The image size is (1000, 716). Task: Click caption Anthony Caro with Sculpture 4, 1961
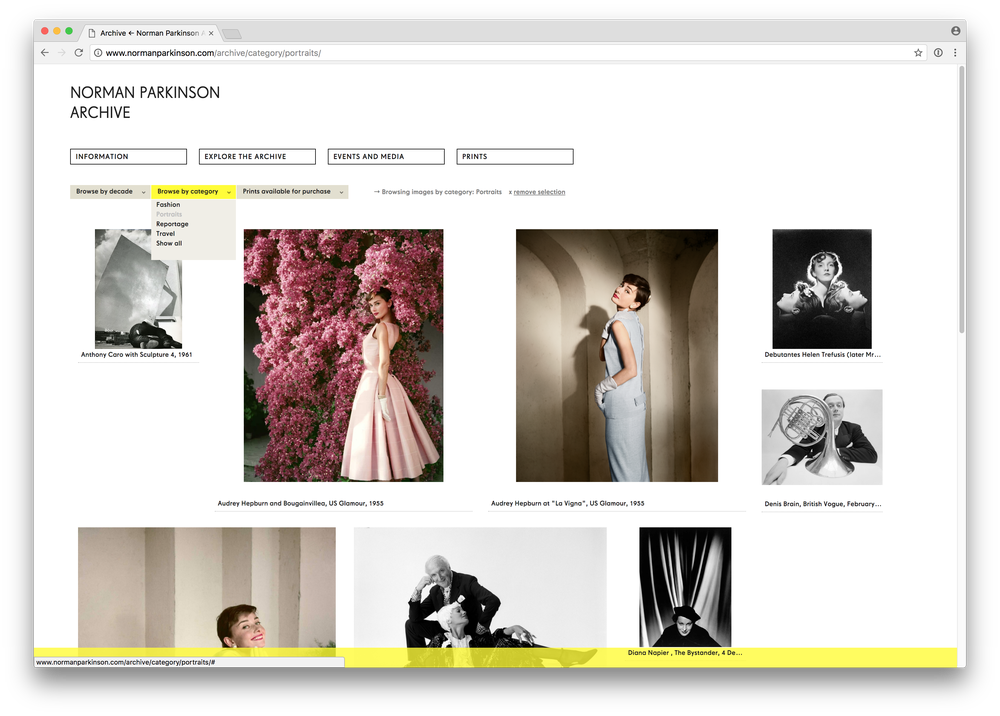point(136,354)
